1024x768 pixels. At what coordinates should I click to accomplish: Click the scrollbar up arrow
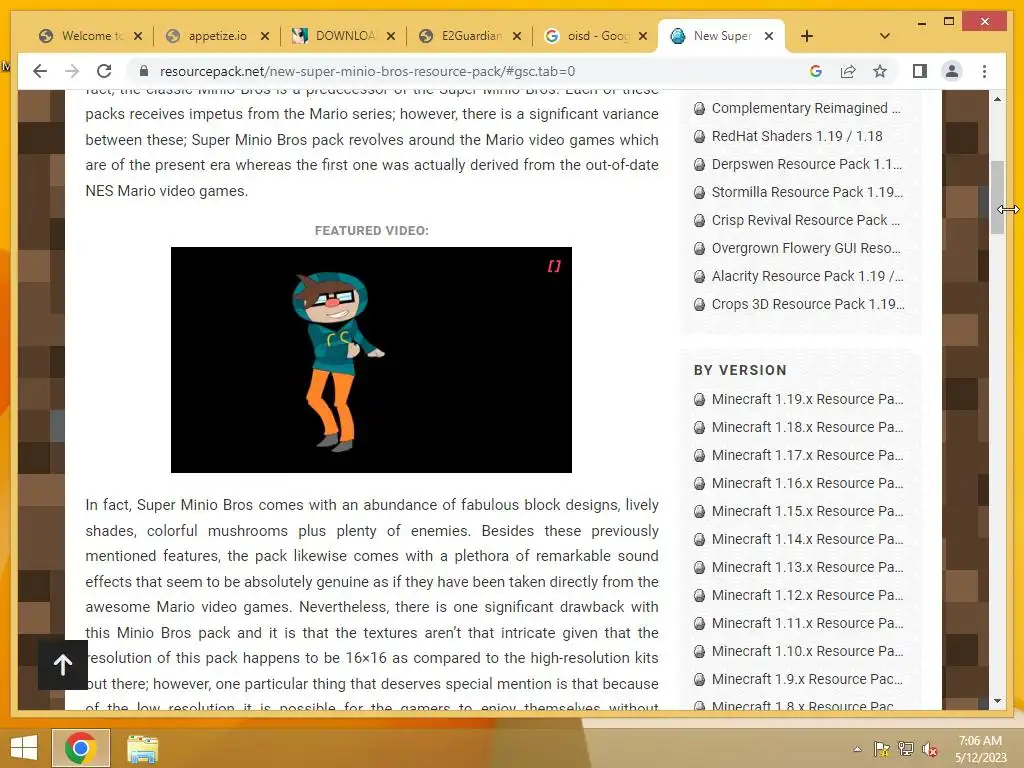[x=997, y=99]
